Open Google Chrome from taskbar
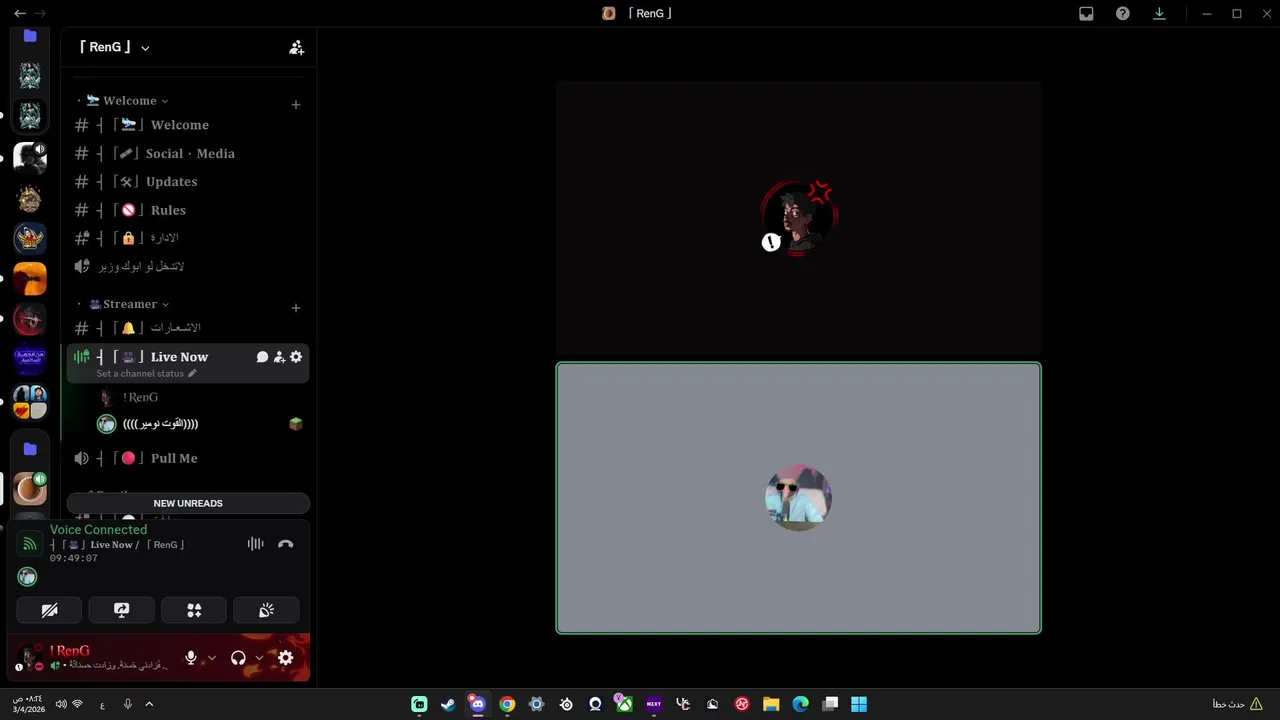1280x720 pixels. pyautogui.click(x=507, y=704)
